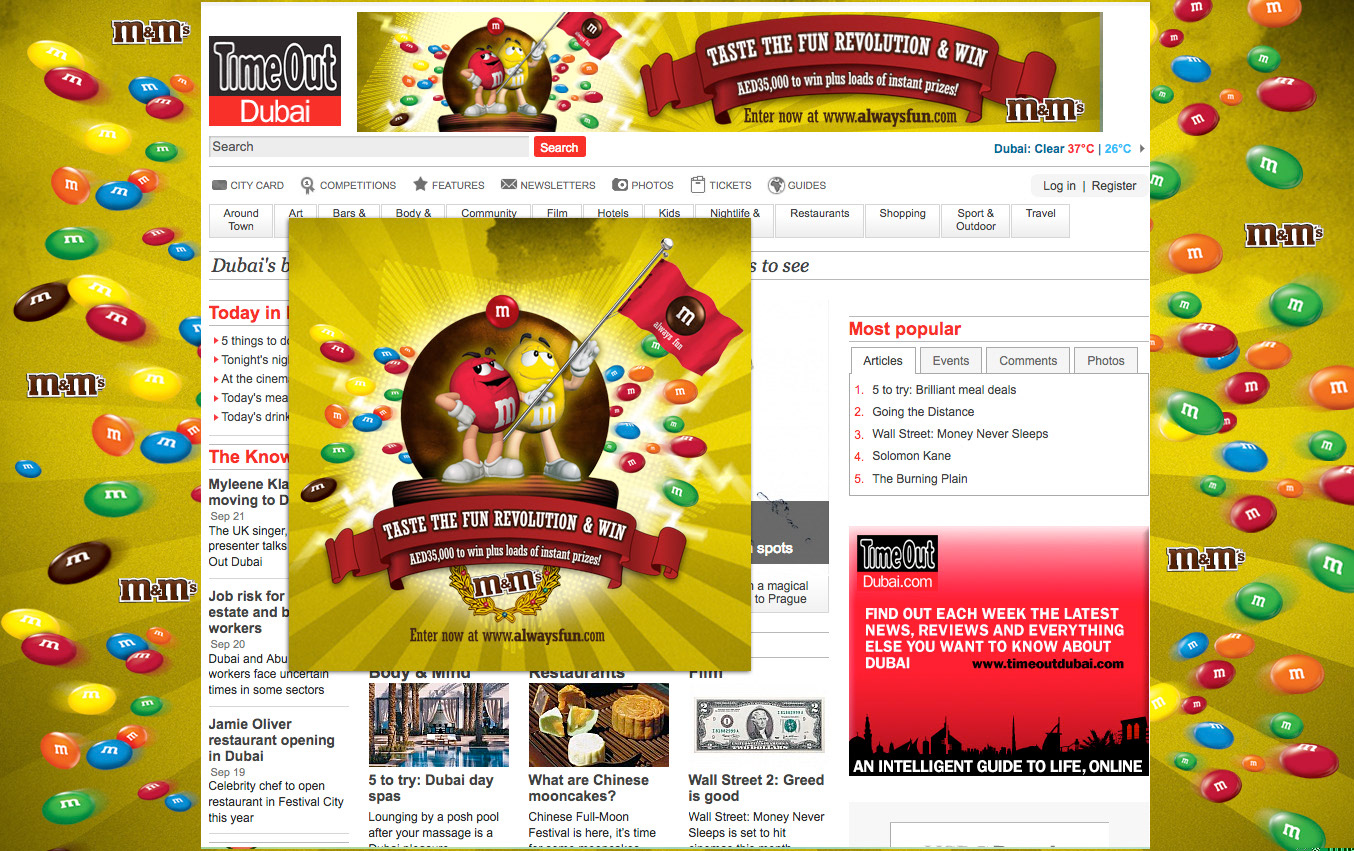
Task: Click the 'Dubai: Clear 37°C' weather text
Action: coord(1044,149)
